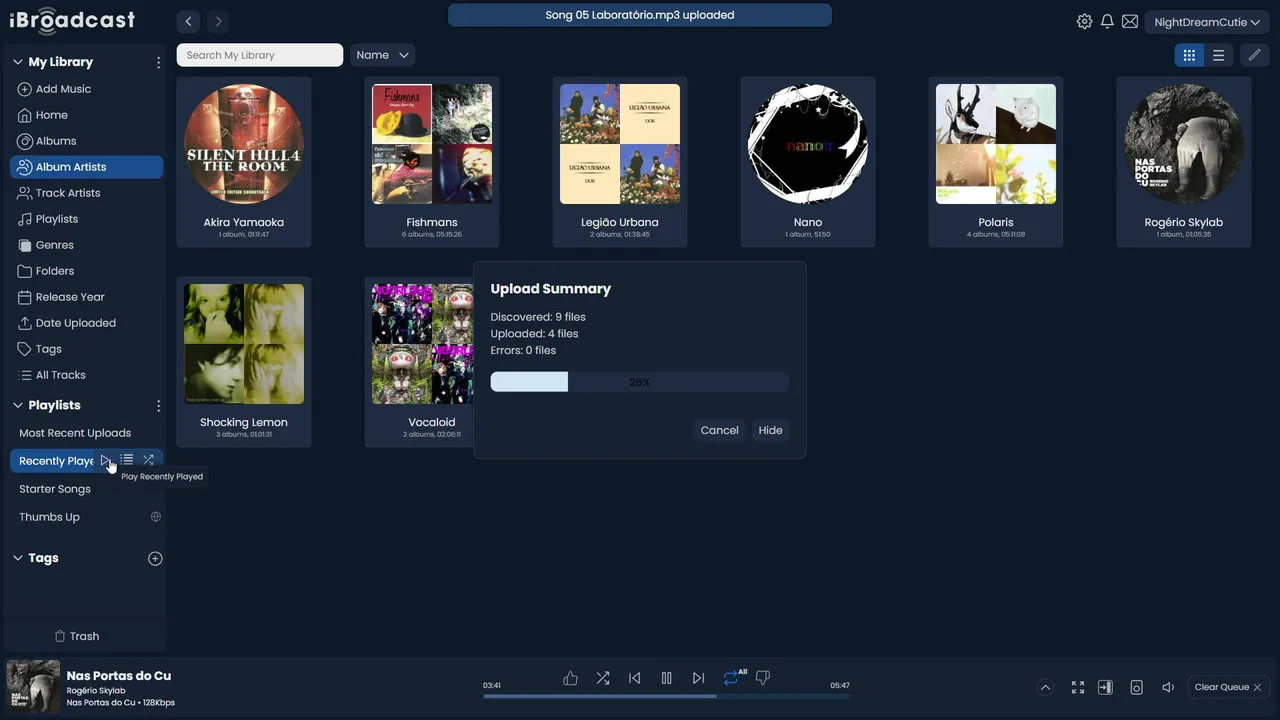Click the pencil edit icon
This screenshot has width=1280, height=720.
[1254, 55]
